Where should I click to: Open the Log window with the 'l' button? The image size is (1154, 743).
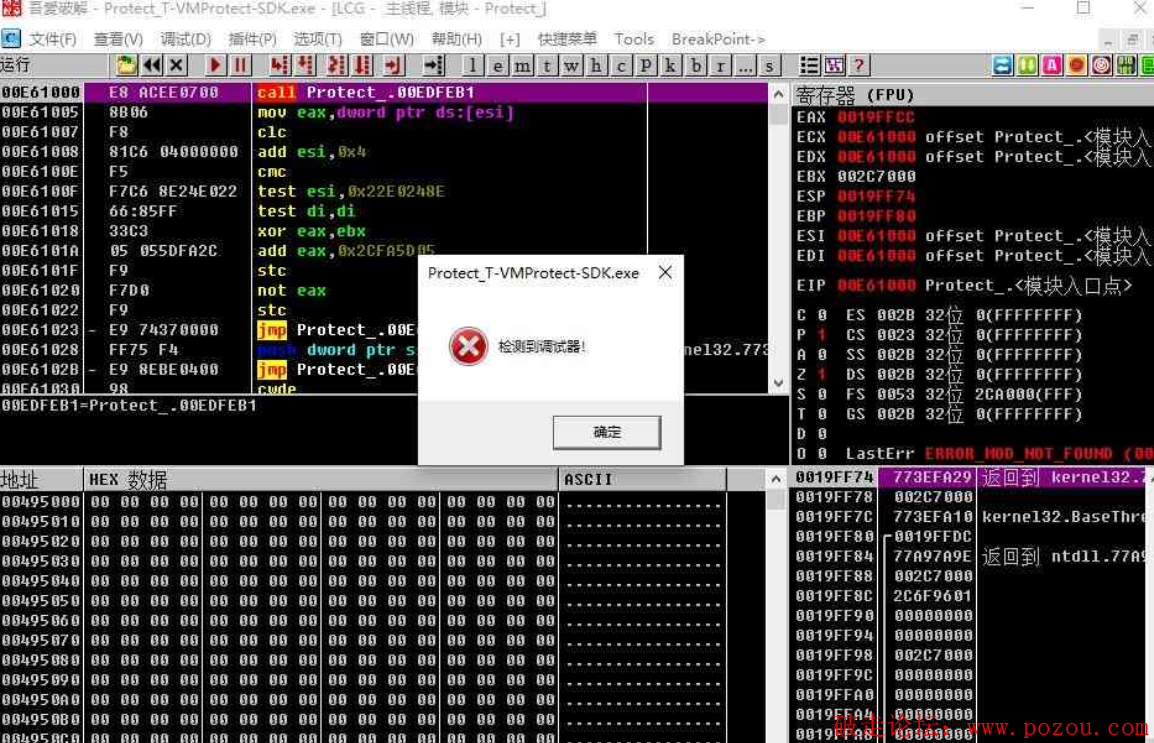(472, 65)
